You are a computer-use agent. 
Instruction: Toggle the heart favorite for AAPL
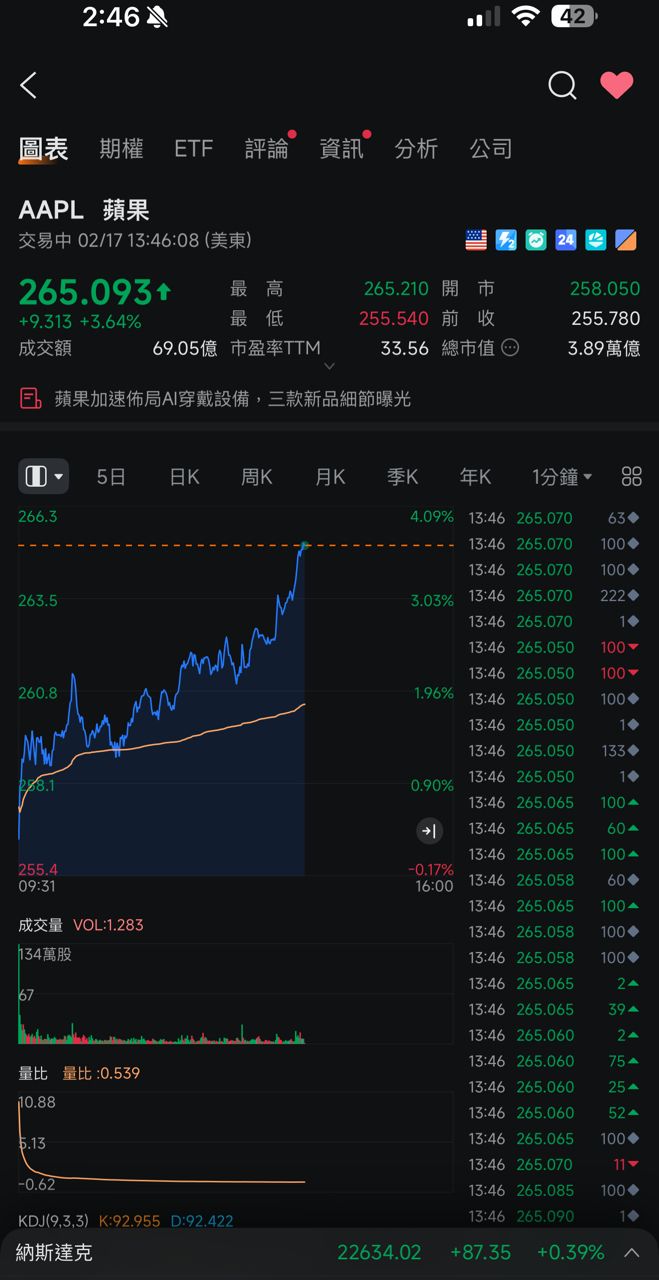pos(616,86)
